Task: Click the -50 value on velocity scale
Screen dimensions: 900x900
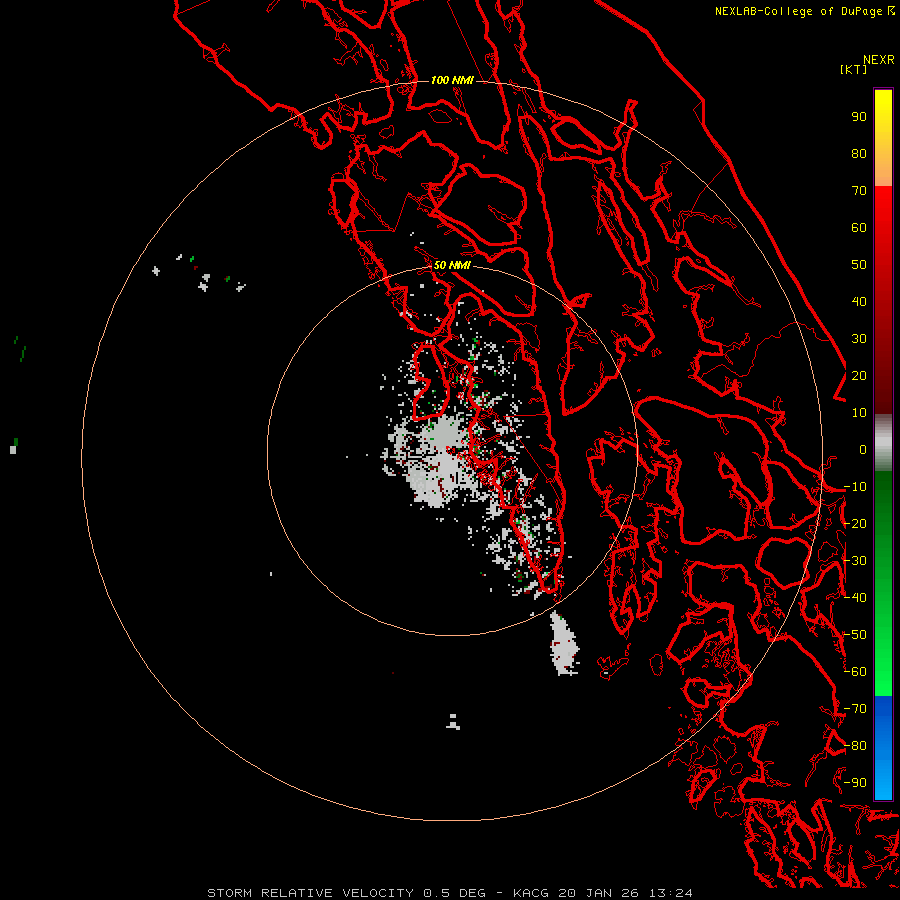Action: tap(855, 635)
